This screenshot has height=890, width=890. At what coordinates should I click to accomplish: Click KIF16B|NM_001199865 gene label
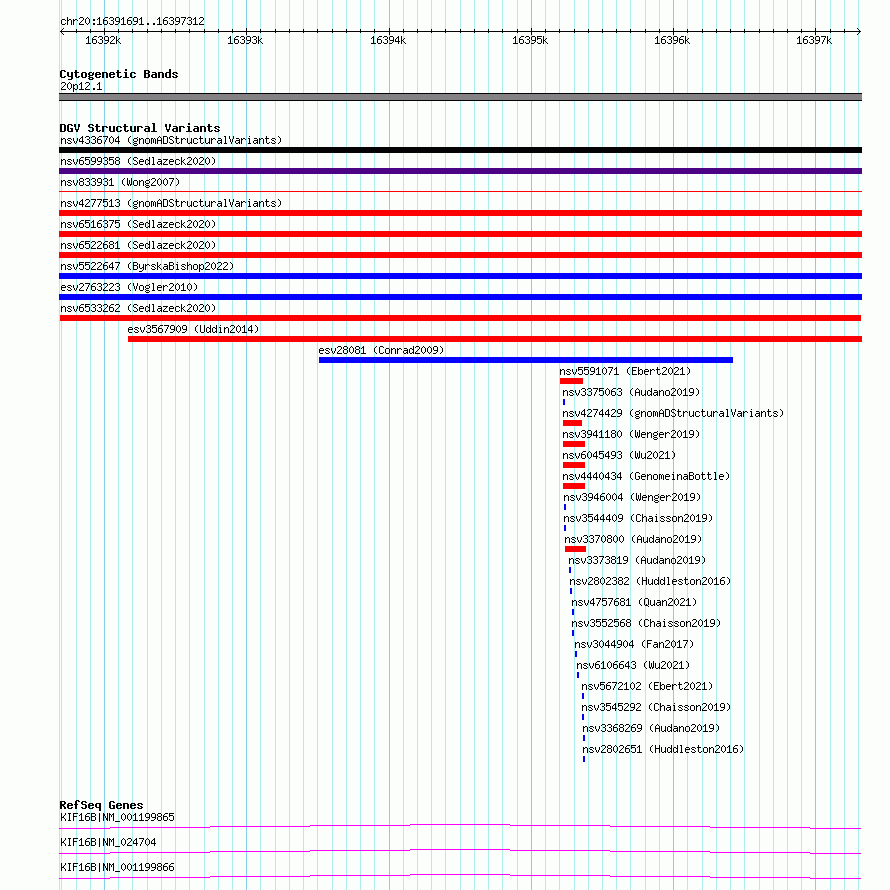(117, 817)
